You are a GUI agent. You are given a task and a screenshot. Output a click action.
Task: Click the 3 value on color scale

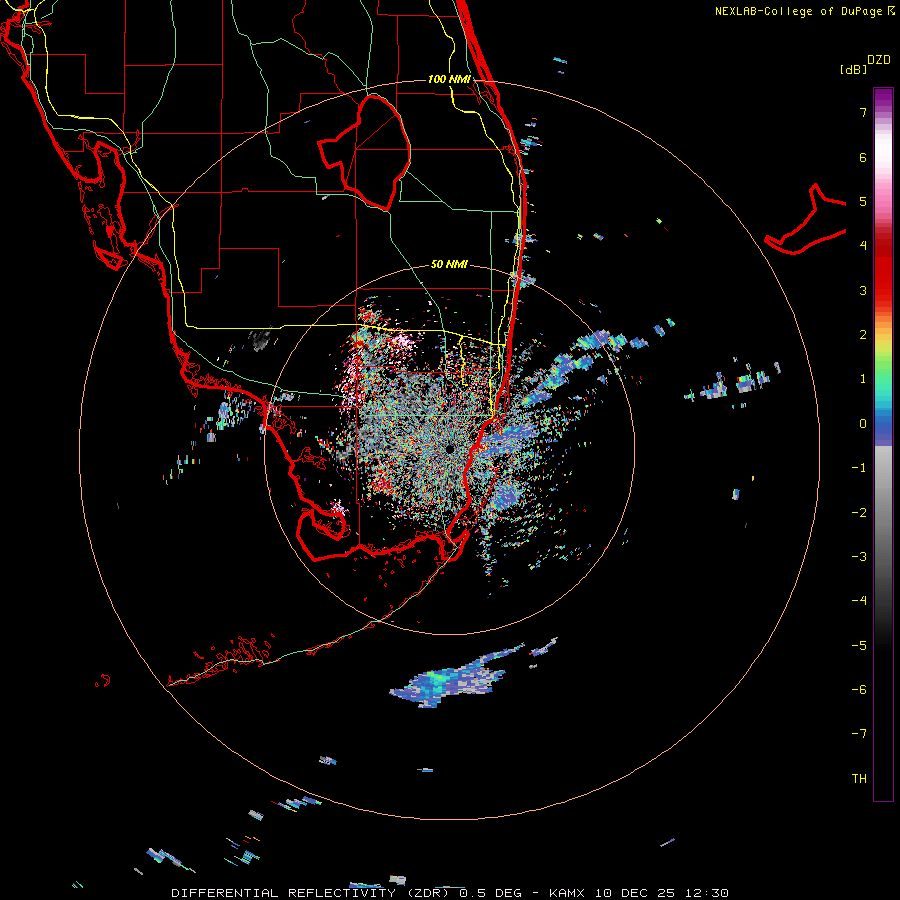click(863, 290)
